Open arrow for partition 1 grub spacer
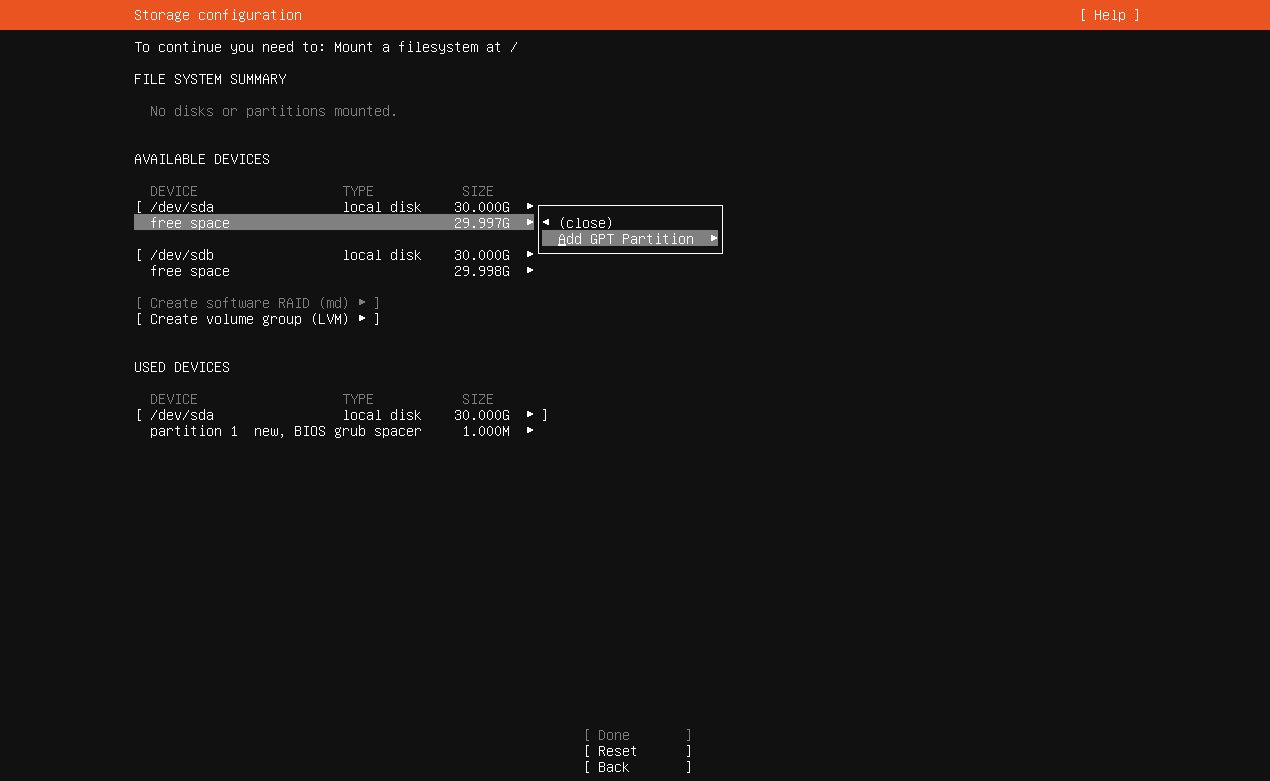 click(530, 431)
